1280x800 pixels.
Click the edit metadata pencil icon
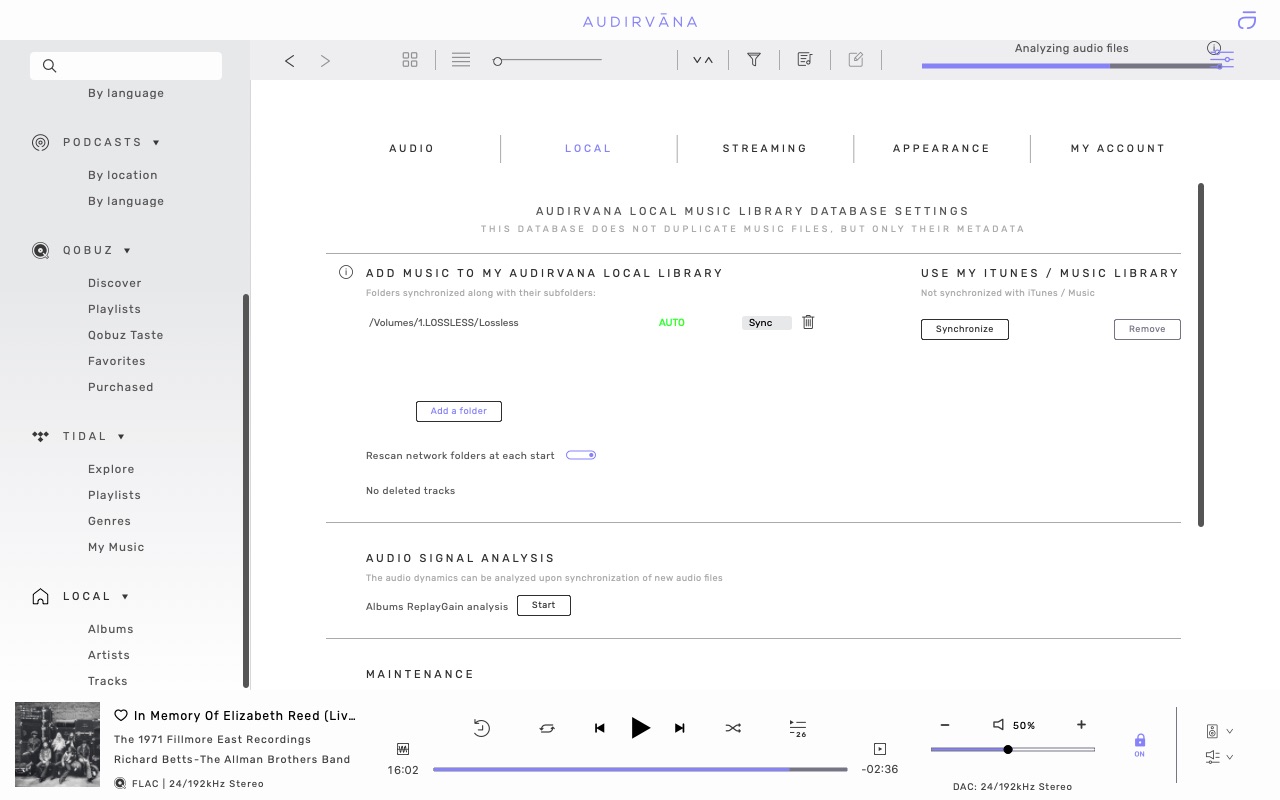(856, 60)
